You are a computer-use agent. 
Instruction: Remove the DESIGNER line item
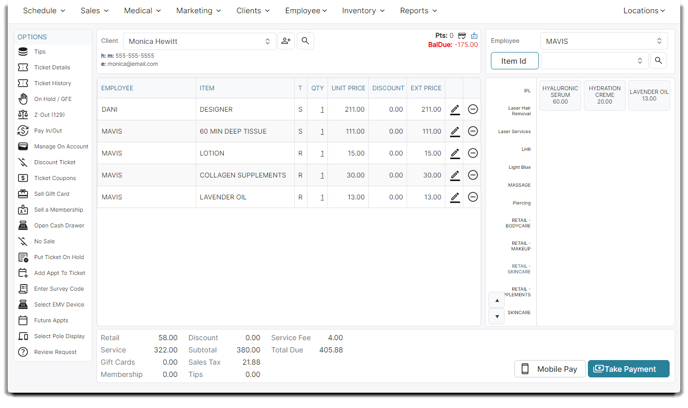click(x=473, y=109)
